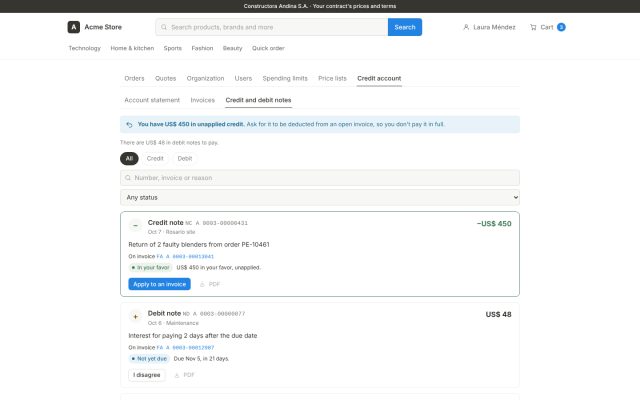Focus the product search input field
This screenshot has width=640, height=400.
coord(272,27)
